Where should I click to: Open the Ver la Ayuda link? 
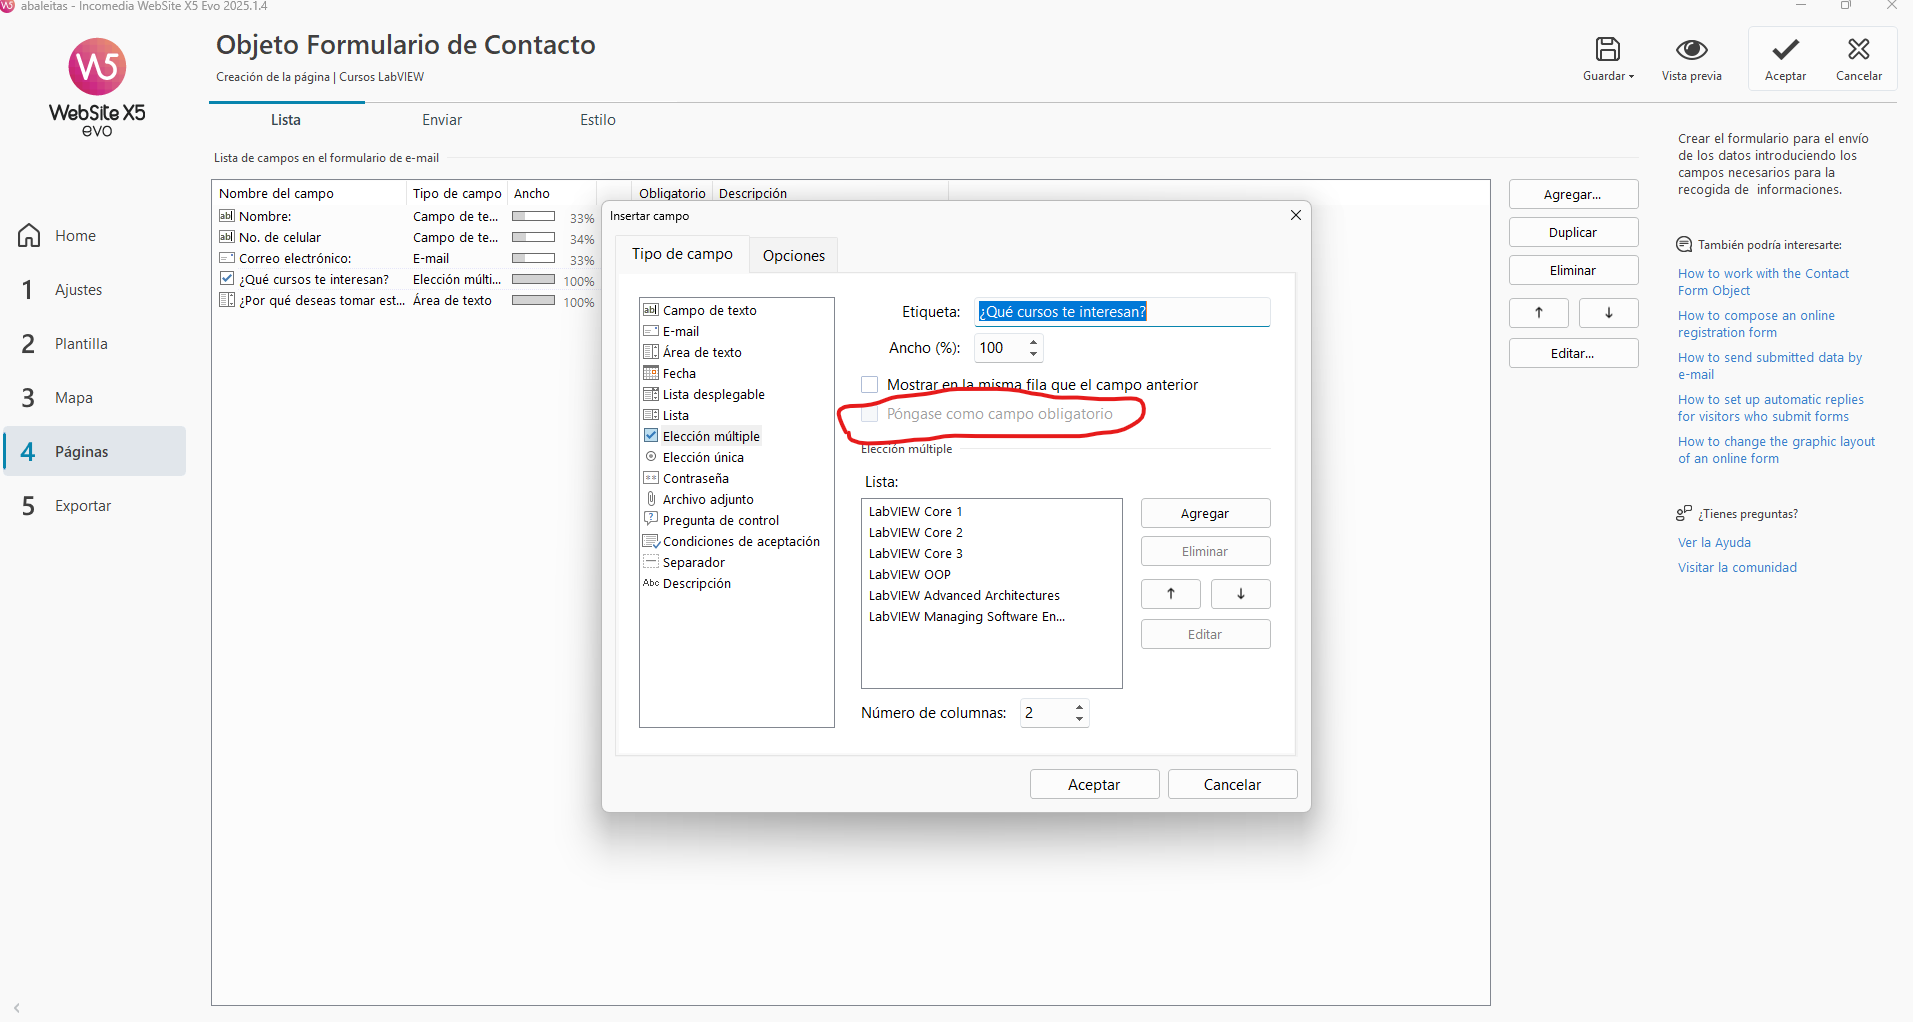1714,543
